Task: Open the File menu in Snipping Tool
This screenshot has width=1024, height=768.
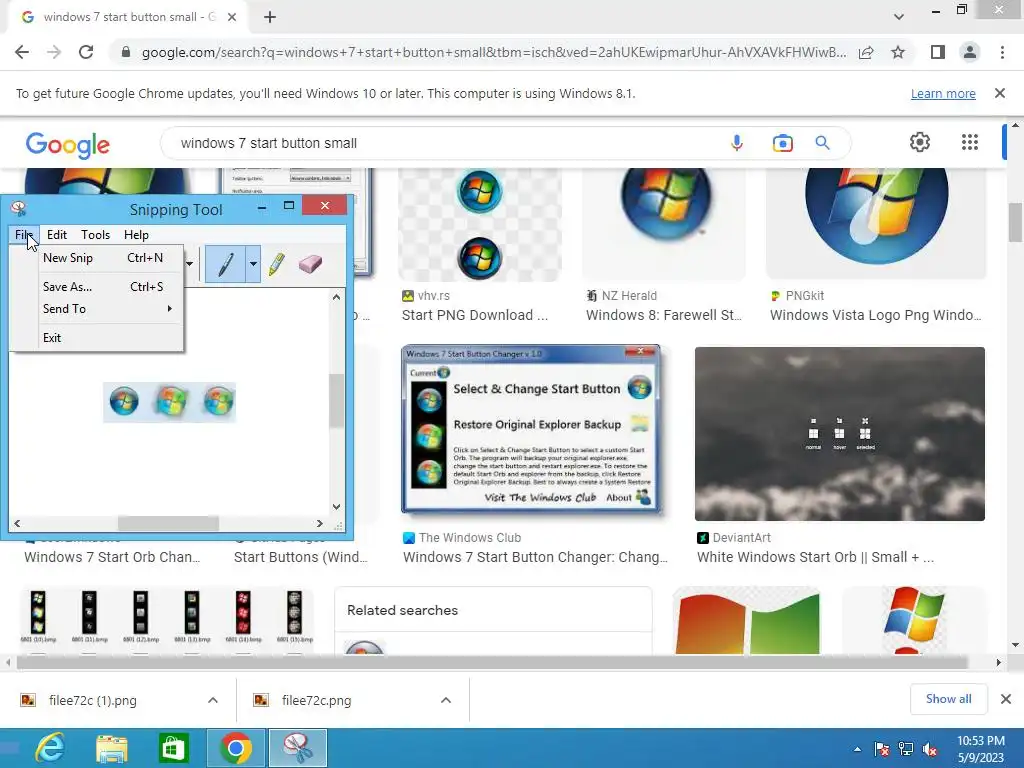Action: pos(24,234)
